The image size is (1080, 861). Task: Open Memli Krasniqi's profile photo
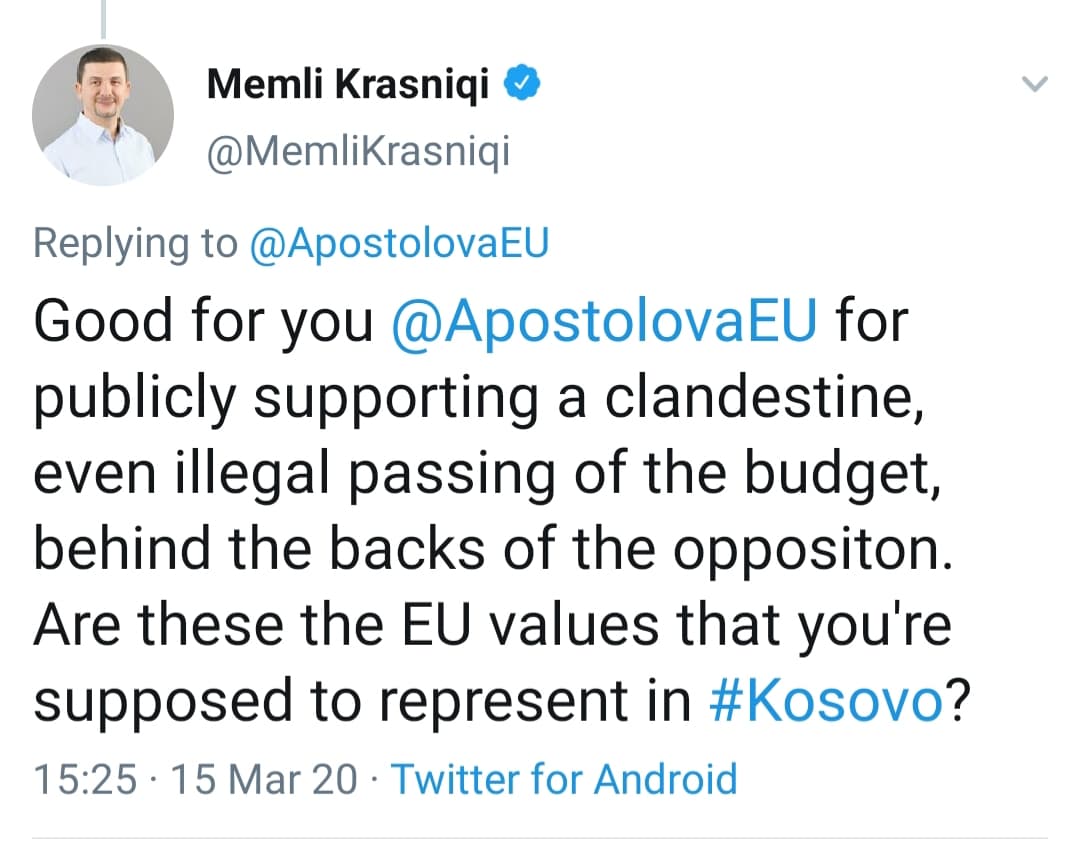(103, 115)
